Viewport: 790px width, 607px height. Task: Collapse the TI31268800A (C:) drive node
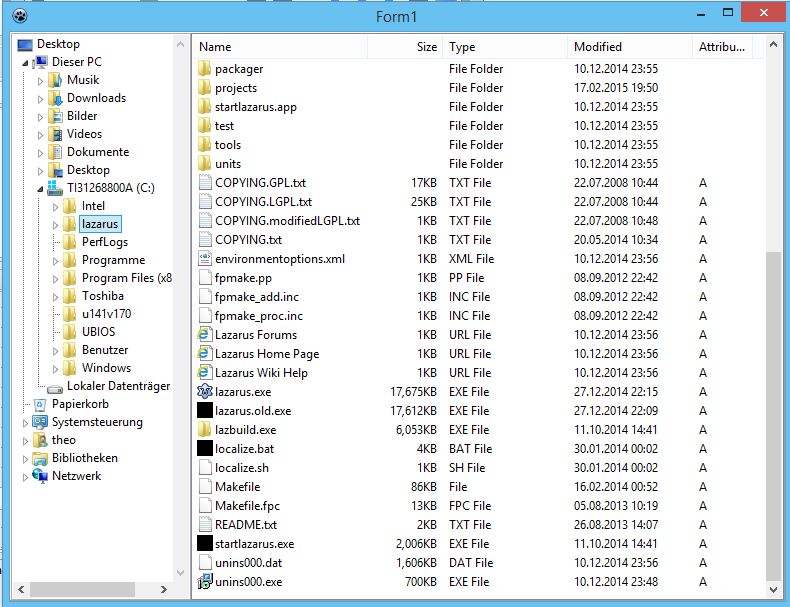tap(40, 189)
